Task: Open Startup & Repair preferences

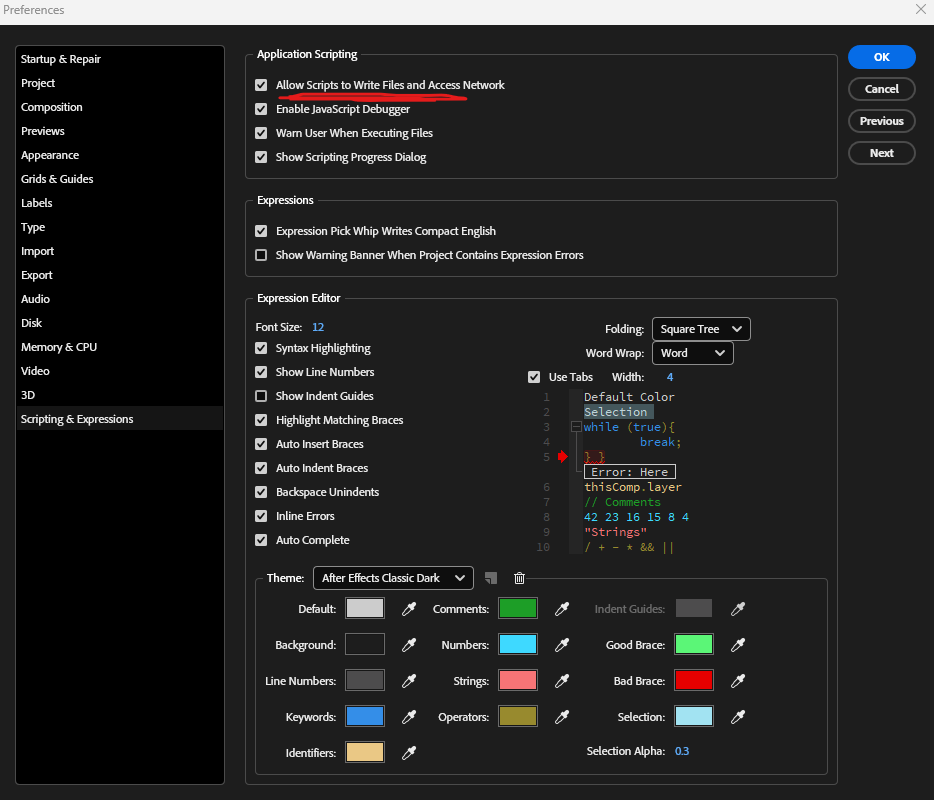Action: pos(61,59)
